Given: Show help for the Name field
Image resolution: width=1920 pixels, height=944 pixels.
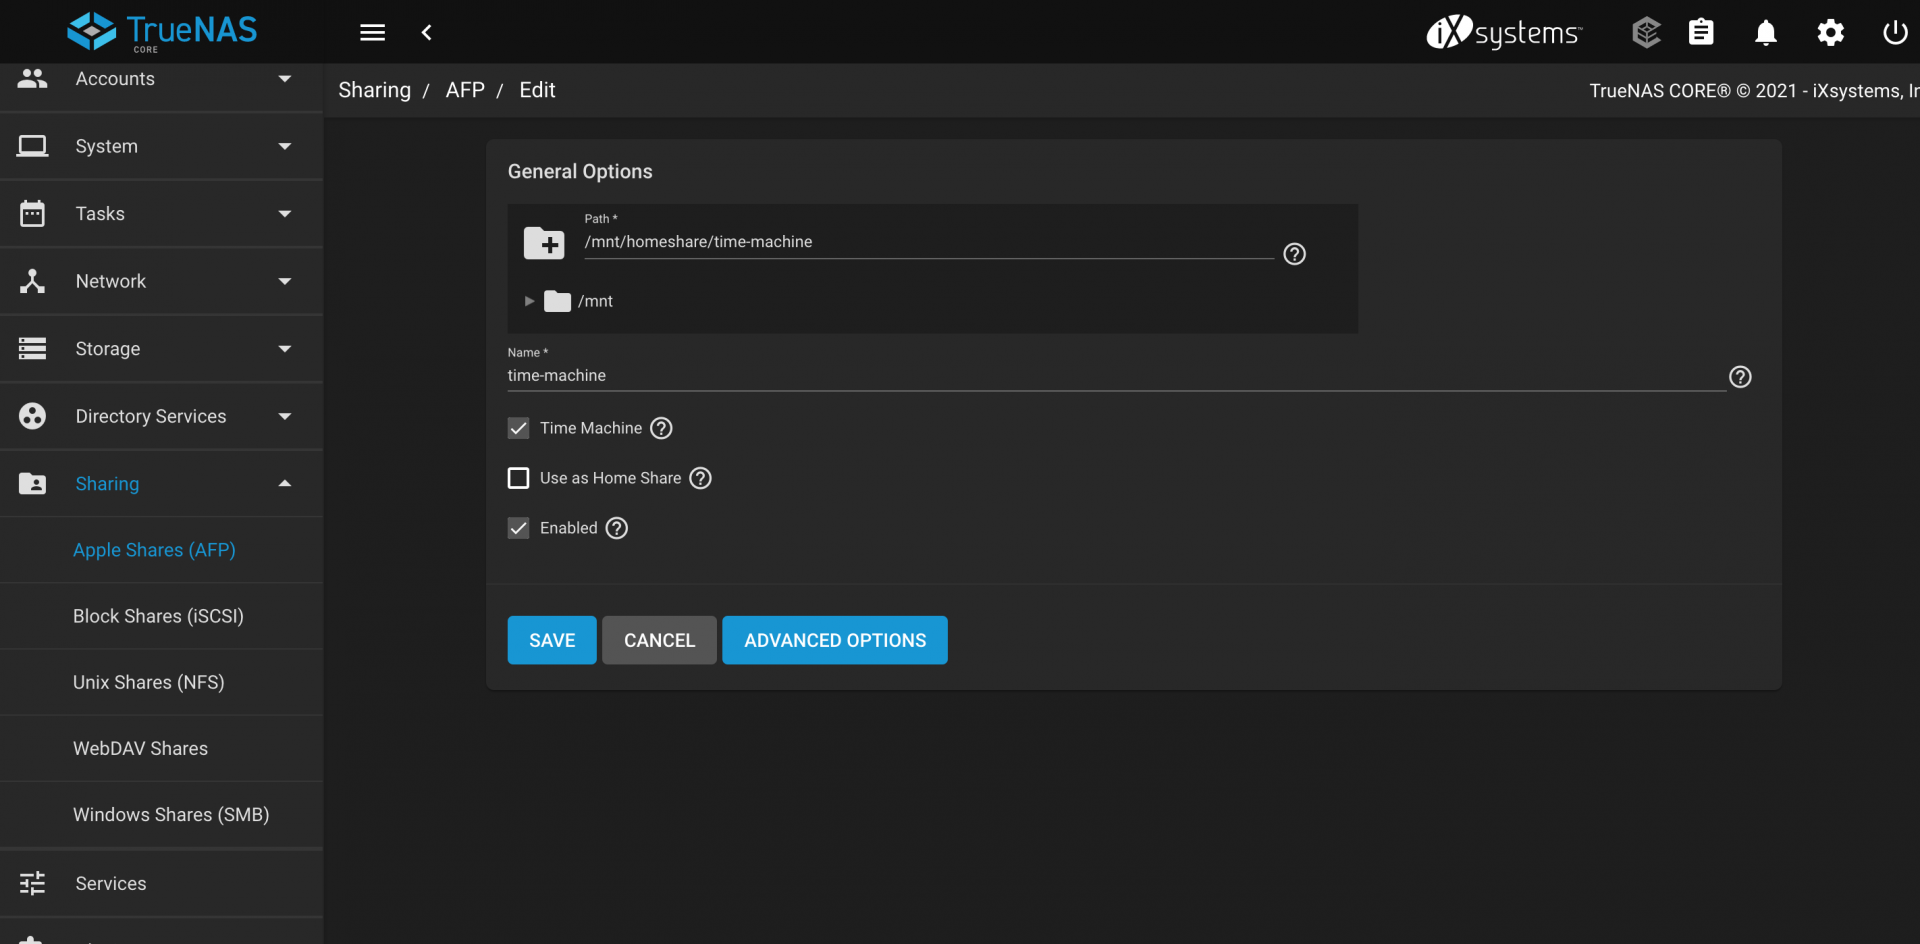Looking at the screenshot, I should coord(1740,377).
